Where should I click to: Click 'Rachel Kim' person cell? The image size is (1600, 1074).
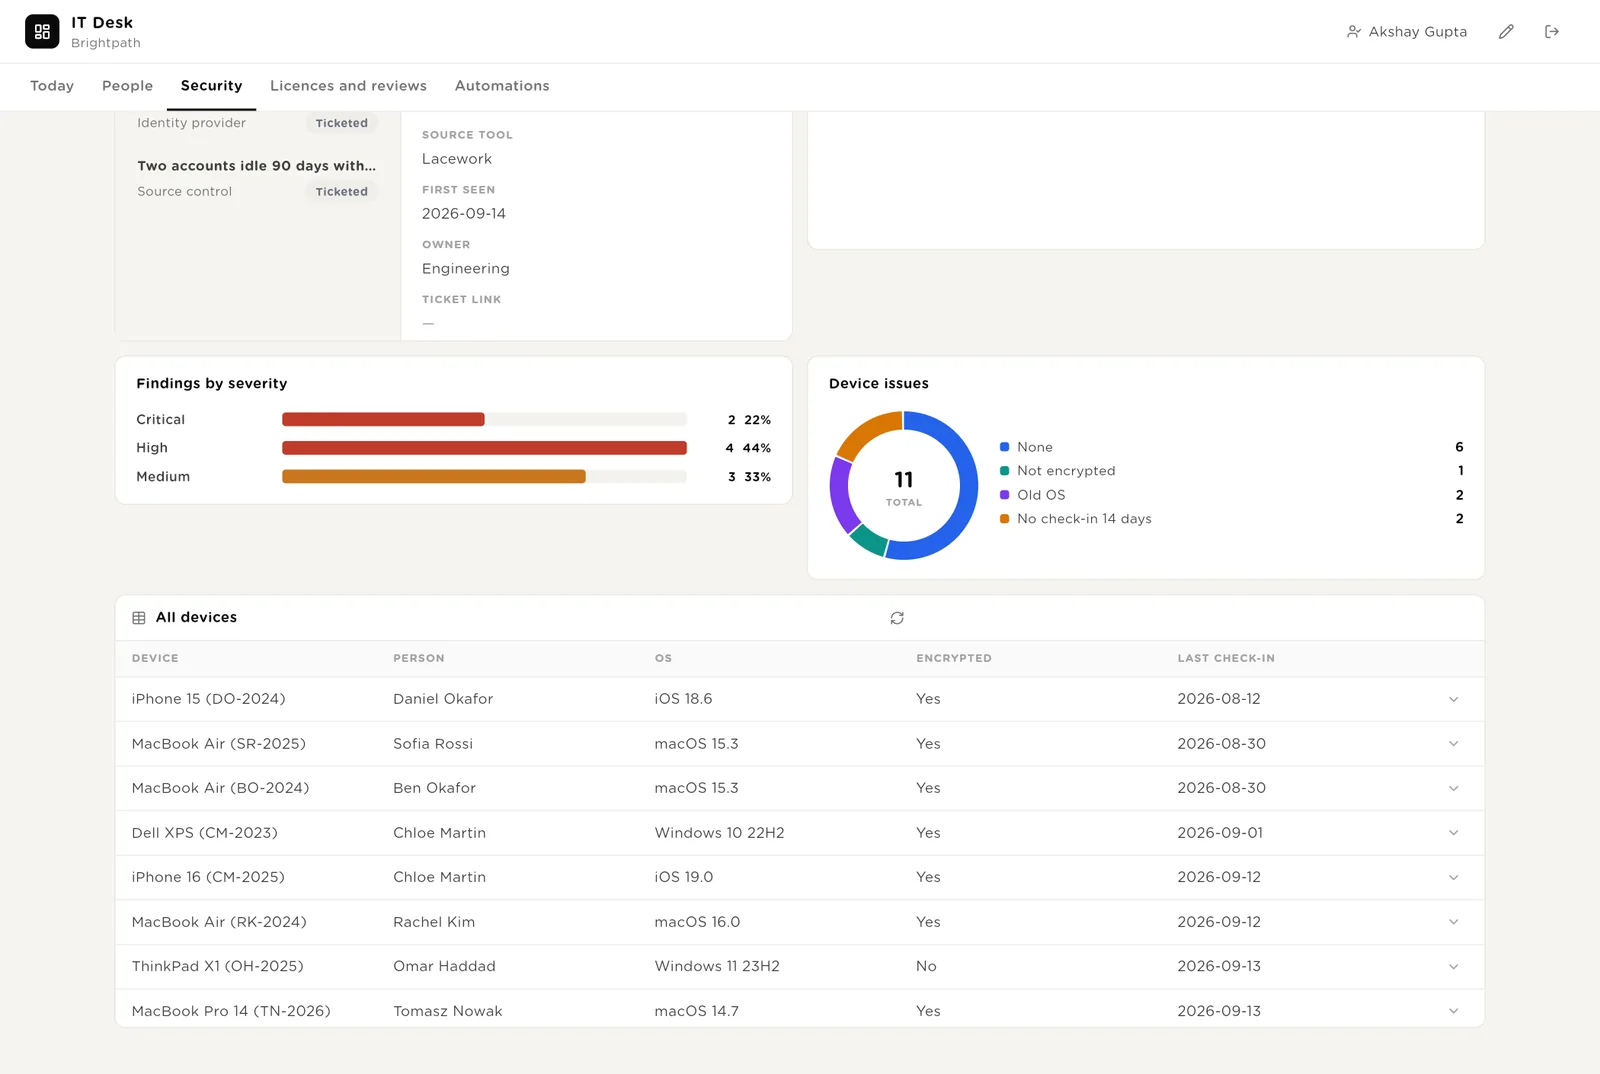tap(434, 922)
